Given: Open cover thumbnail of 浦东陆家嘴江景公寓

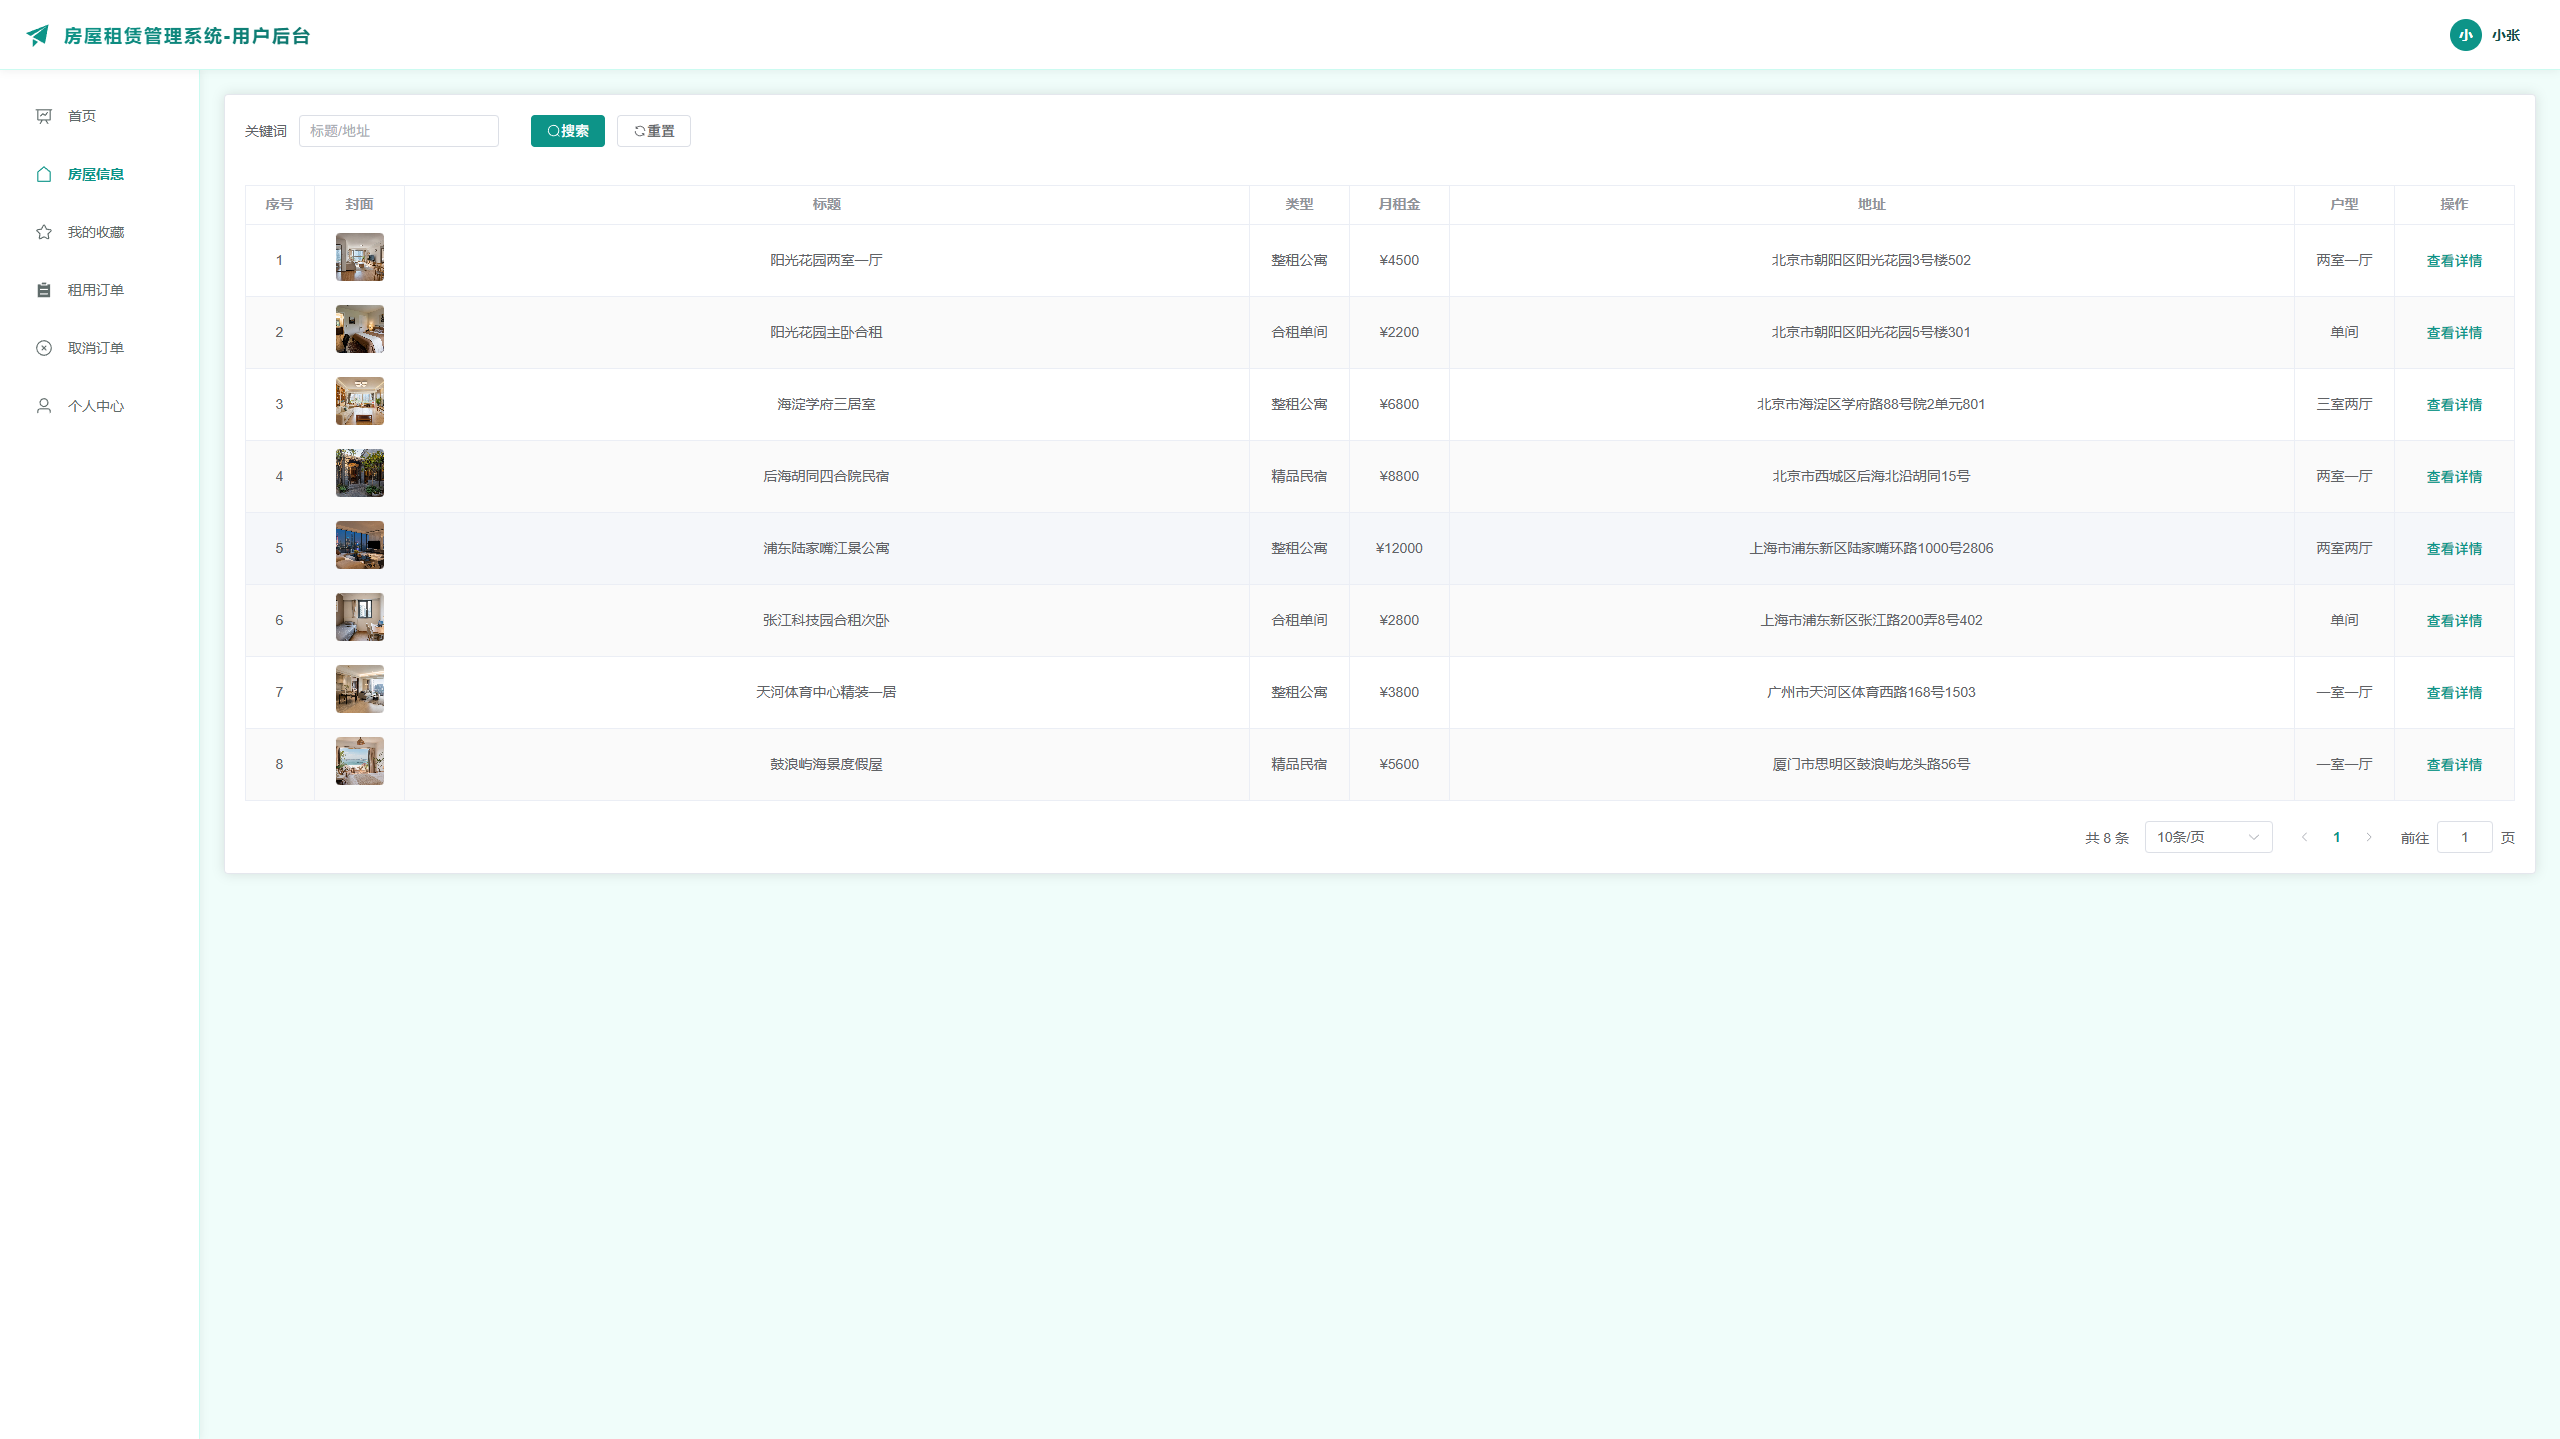Looking at the screenshot, I should pos(360,545).
